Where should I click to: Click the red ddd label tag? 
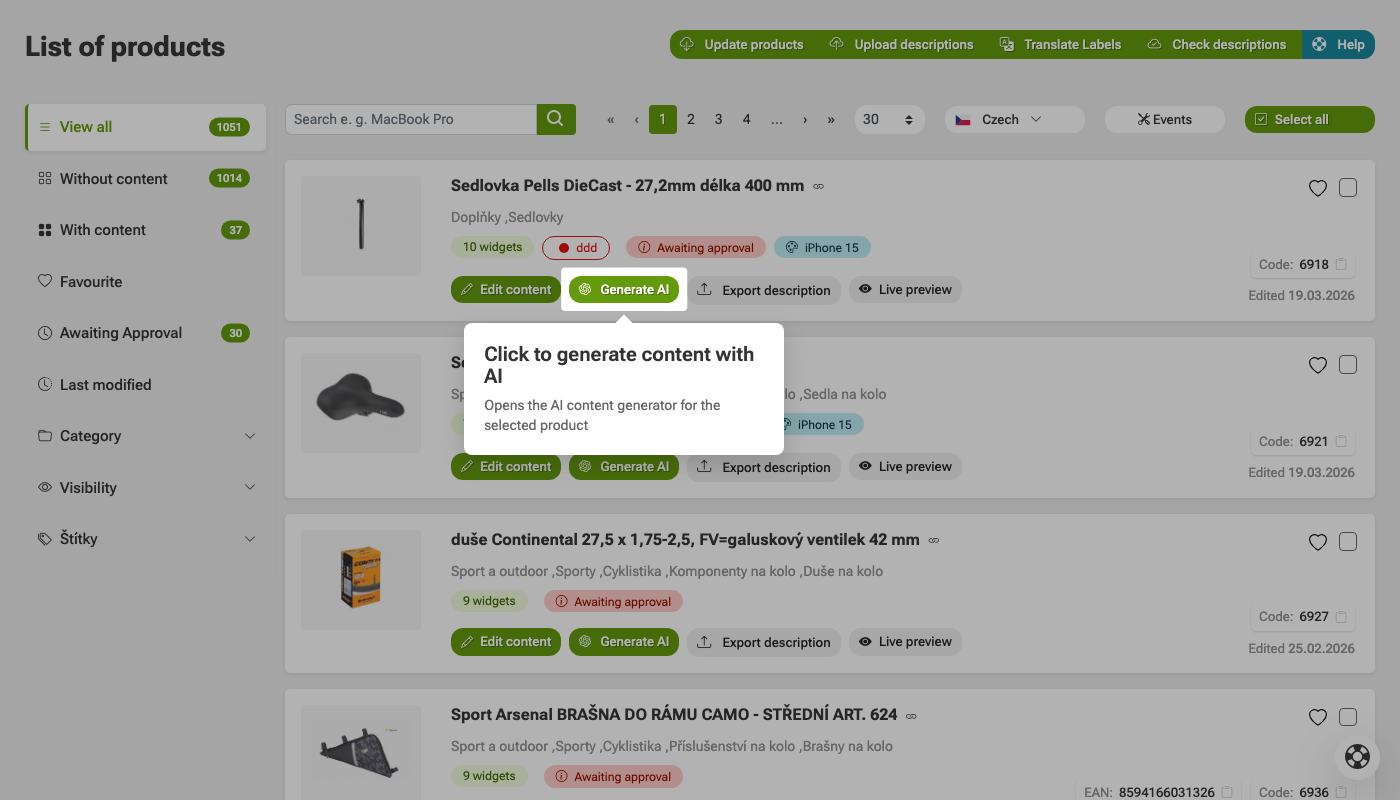(576, 247)
